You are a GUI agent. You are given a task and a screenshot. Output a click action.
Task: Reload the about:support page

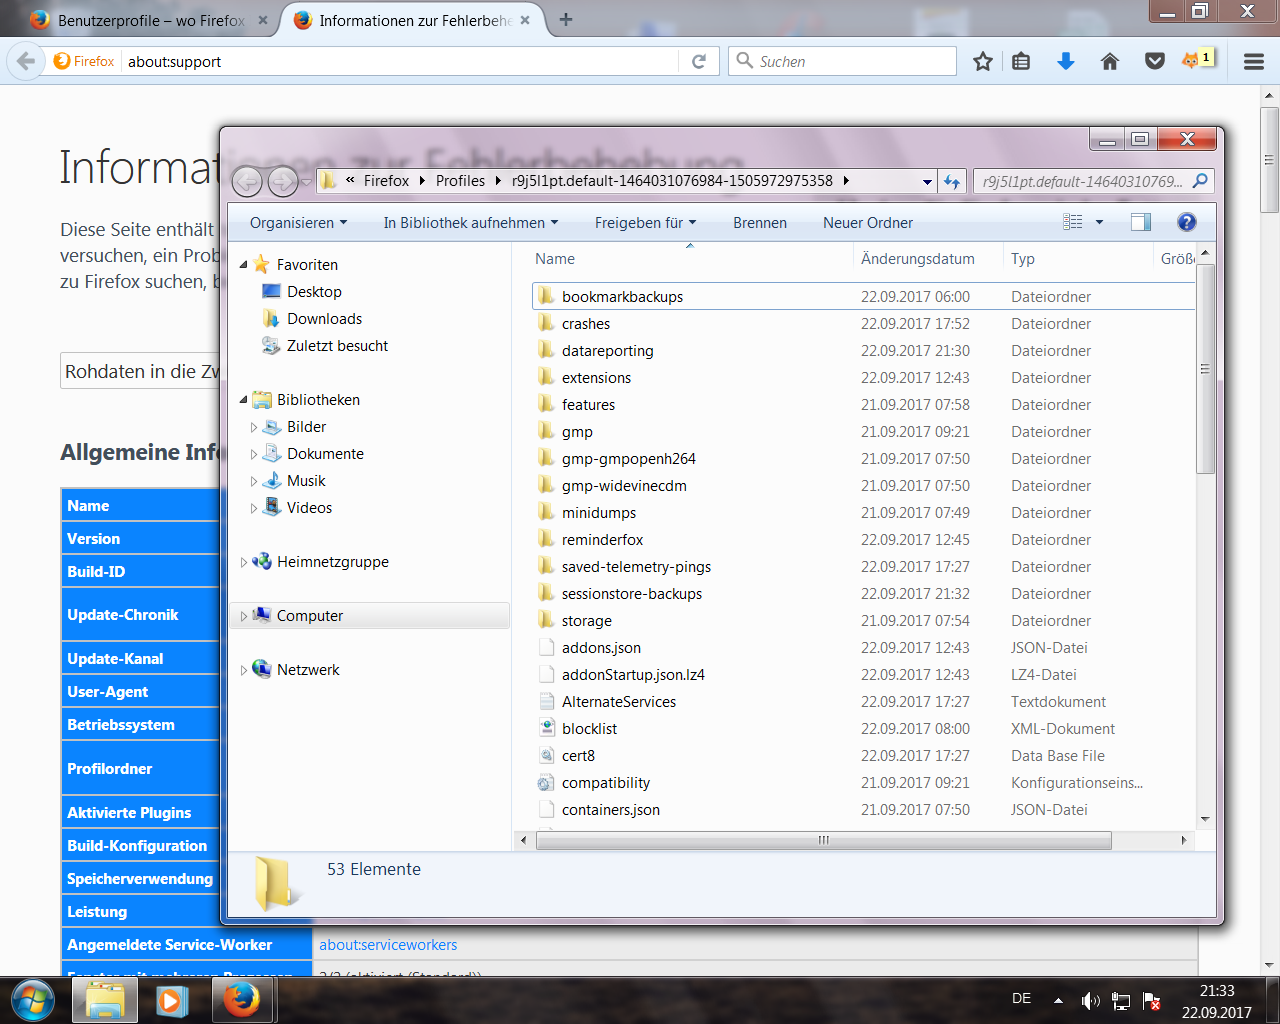699,62
